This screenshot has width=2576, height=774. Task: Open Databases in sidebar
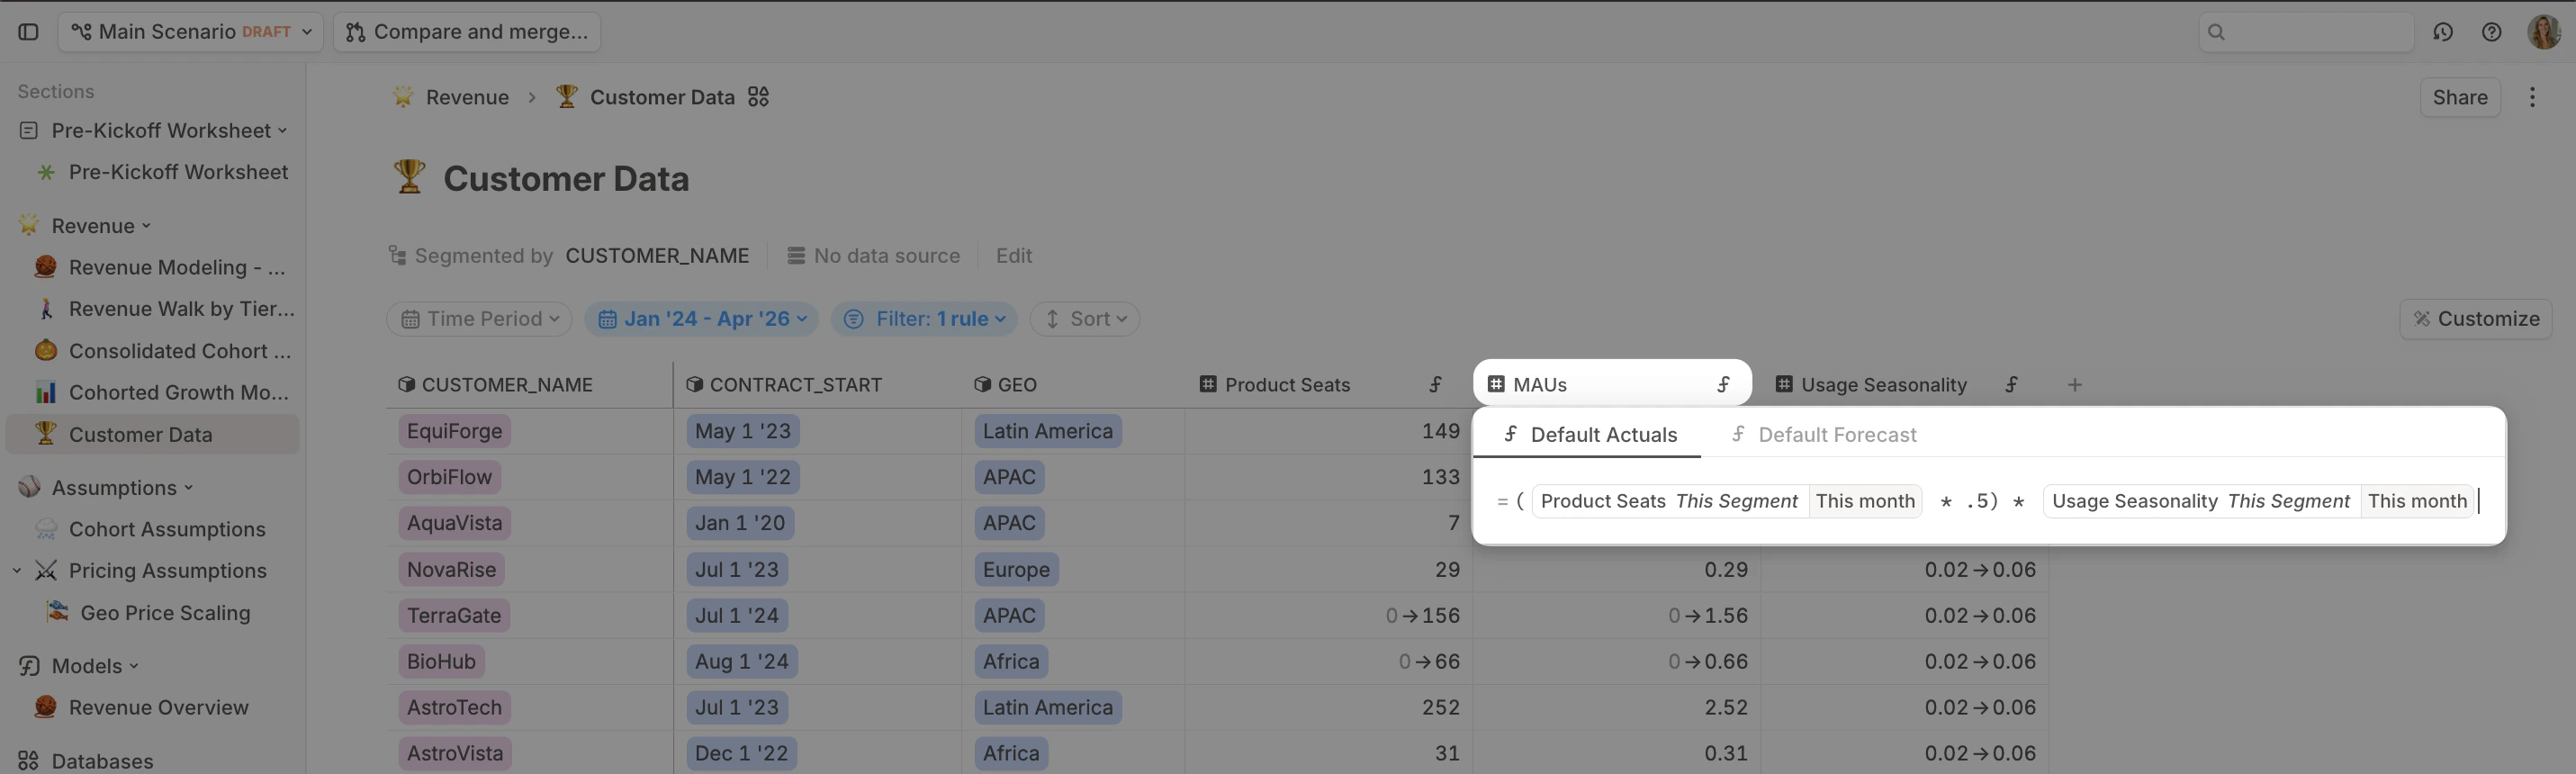[101, 761]
